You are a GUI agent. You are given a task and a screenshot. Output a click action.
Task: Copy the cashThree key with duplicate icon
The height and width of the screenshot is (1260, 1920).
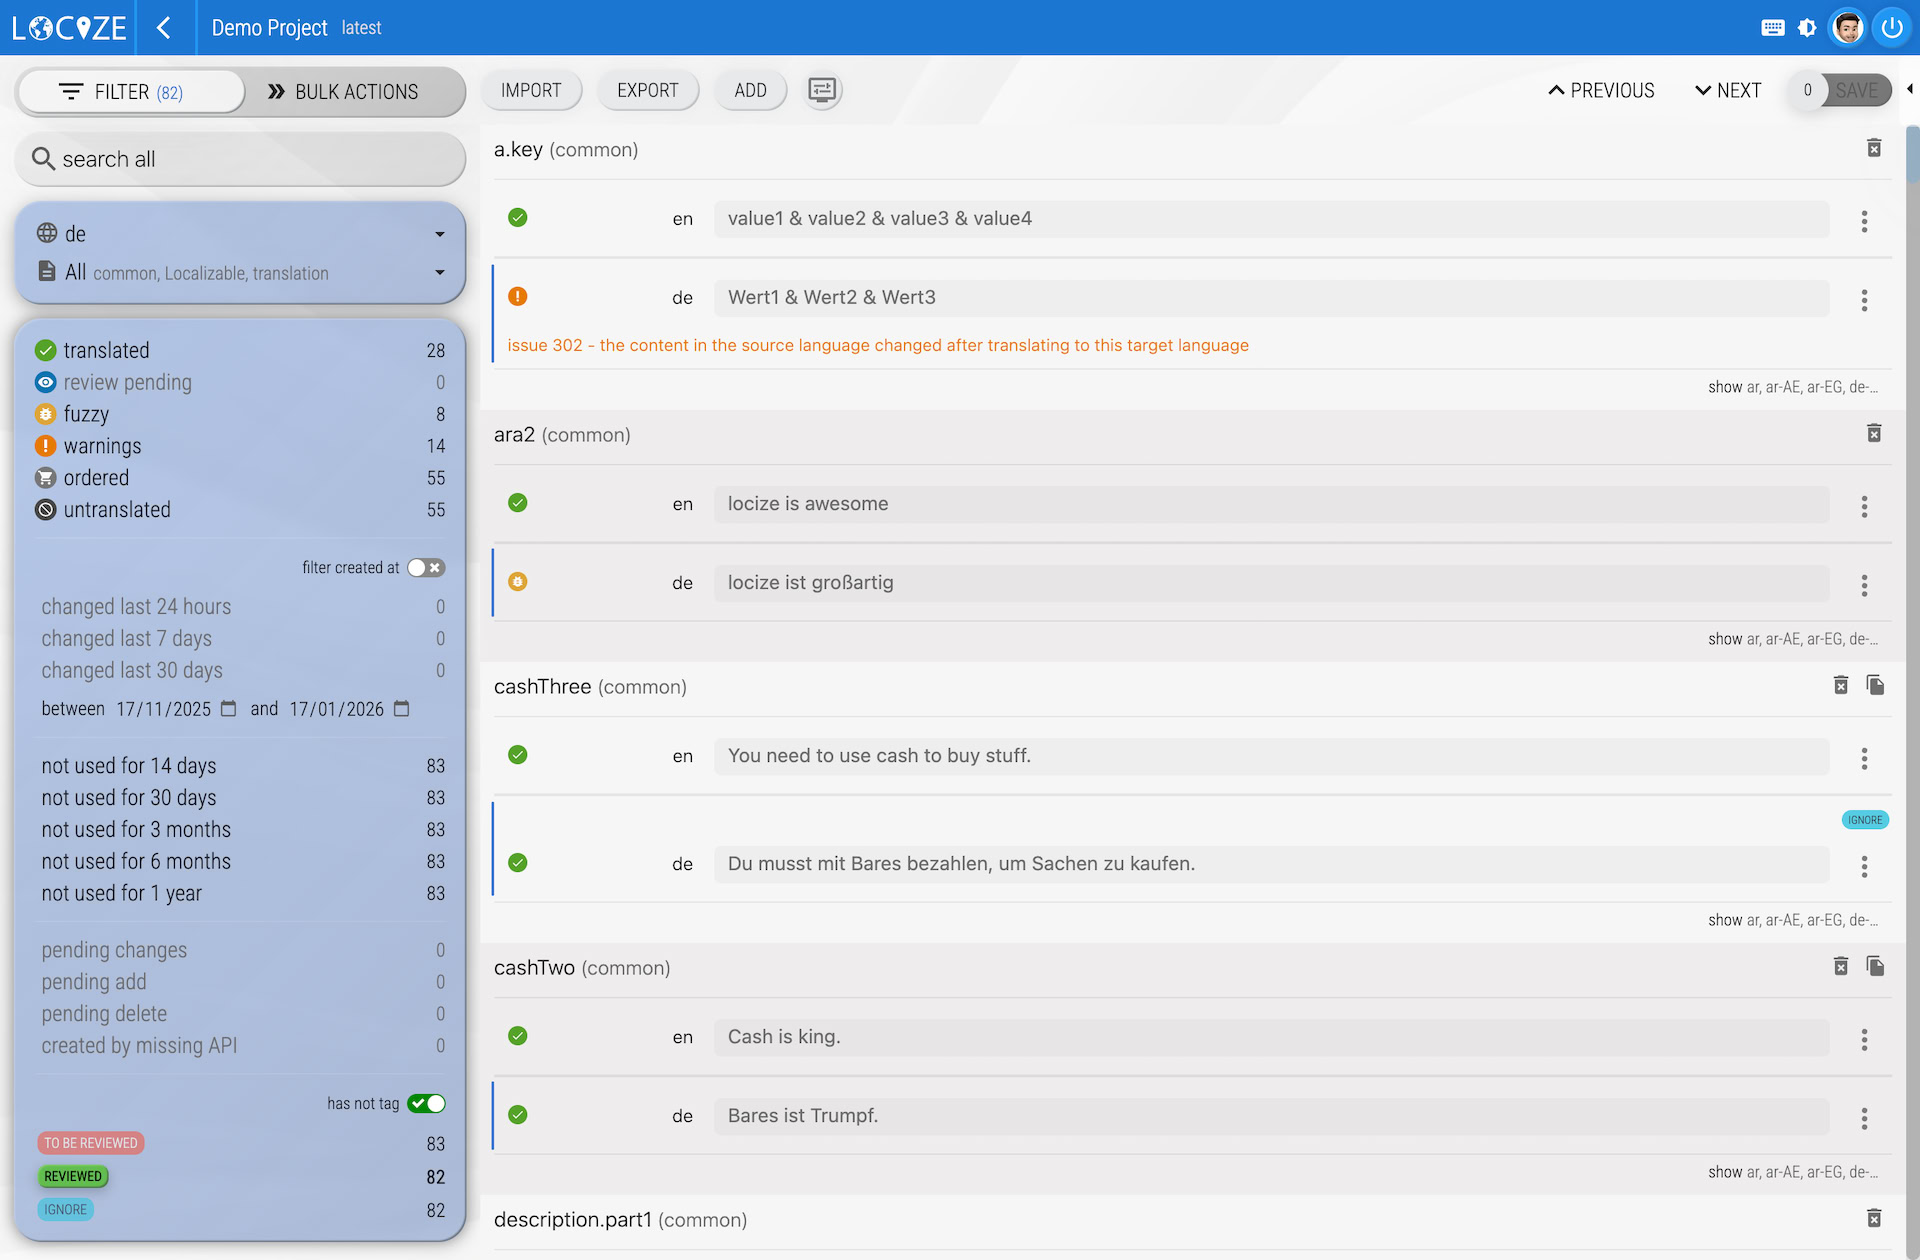(x=1875, y=686)
